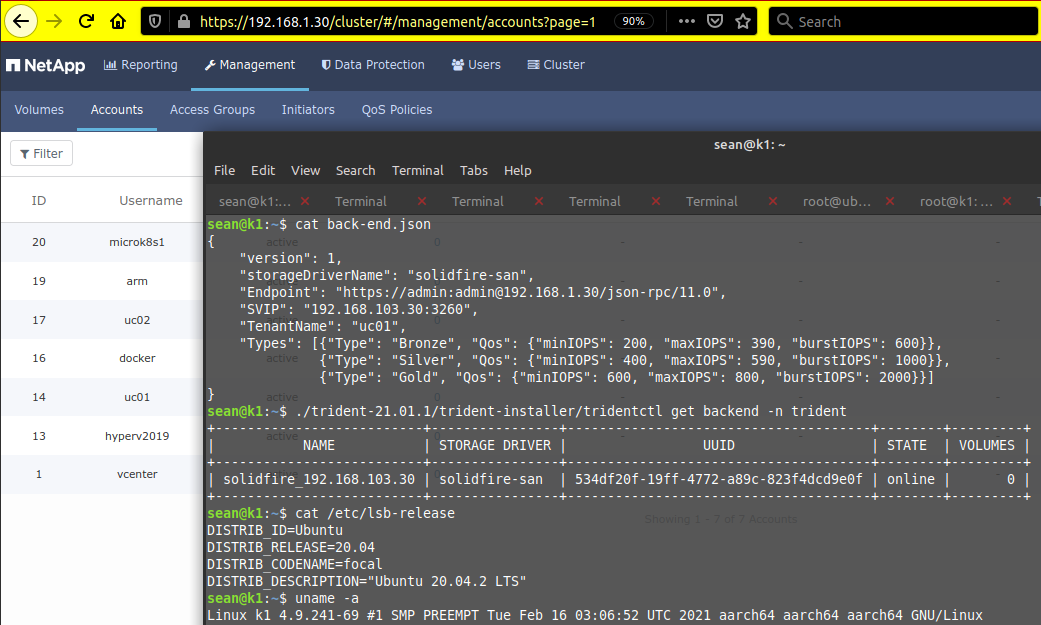The width and height of the screenshot is (1041, 625).
Task: Select account row microk8s1
Action: coord(102,242)
